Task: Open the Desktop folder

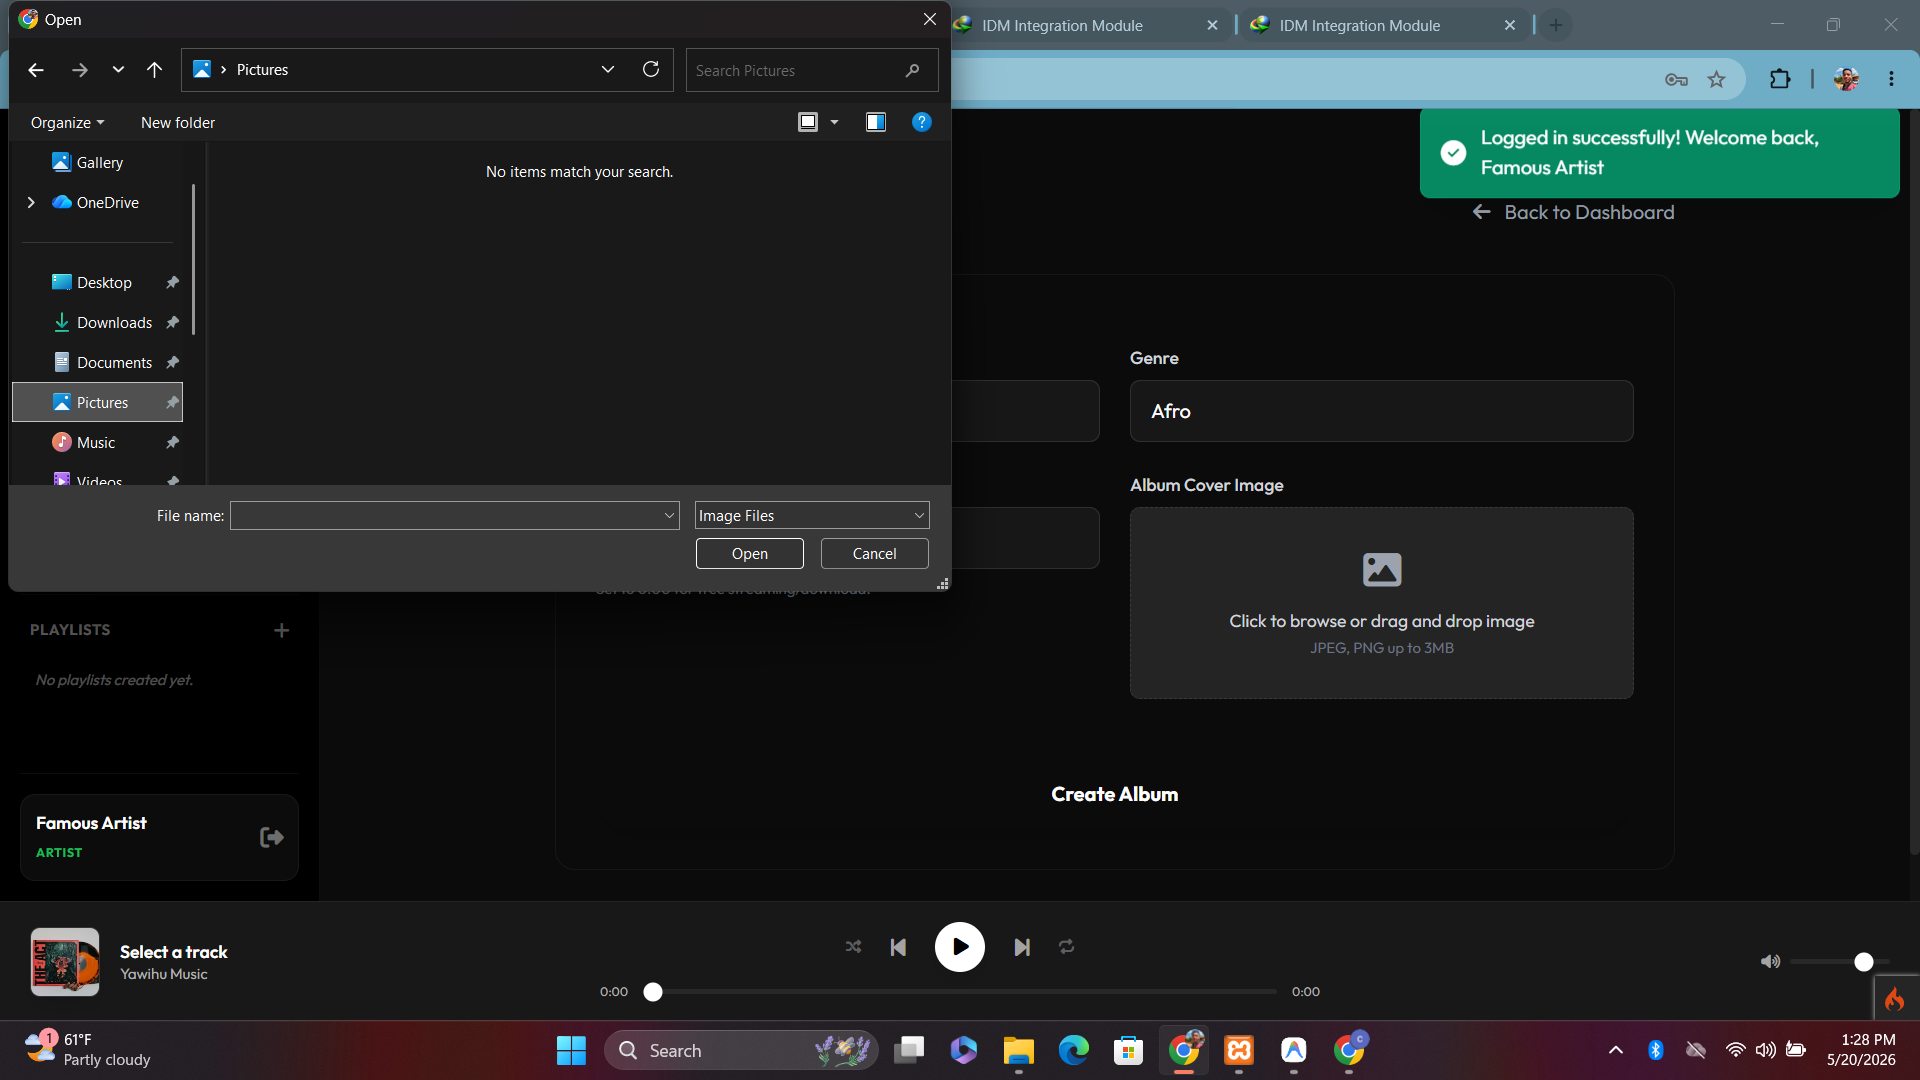Action: pyautogui.click(x=104, y=282)
